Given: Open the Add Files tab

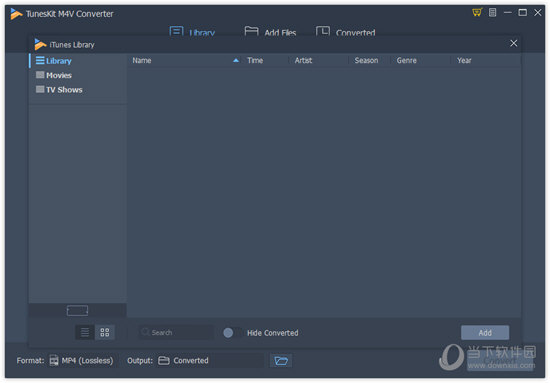Looking at the screenshot, I should point(270,32).
